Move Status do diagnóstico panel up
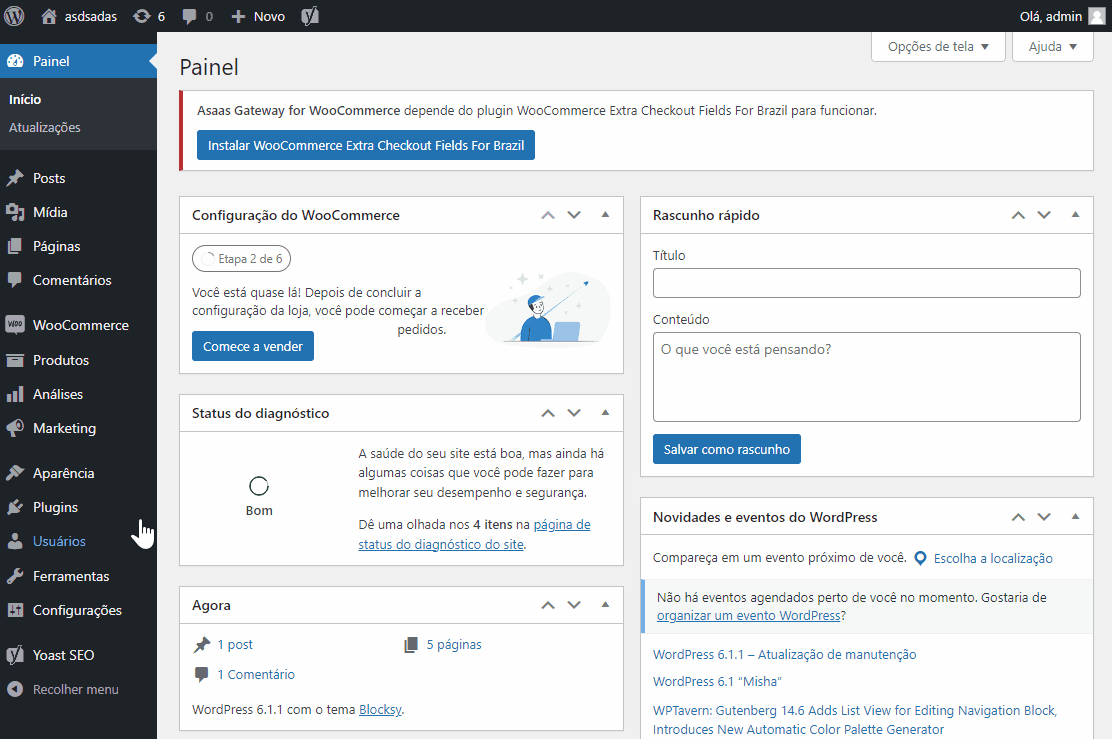 (547, 413)
